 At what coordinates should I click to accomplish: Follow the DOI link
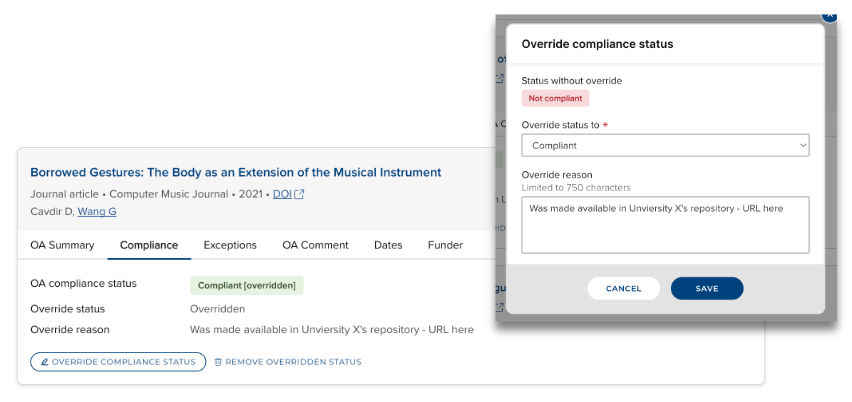point(281,194)
